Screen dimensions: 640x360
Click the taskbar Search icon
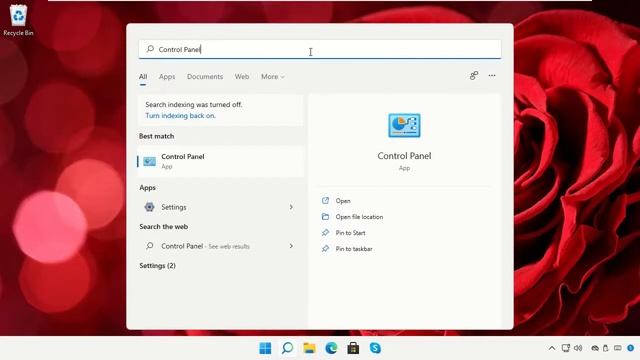pyautogui.click(x=287, y=348)
